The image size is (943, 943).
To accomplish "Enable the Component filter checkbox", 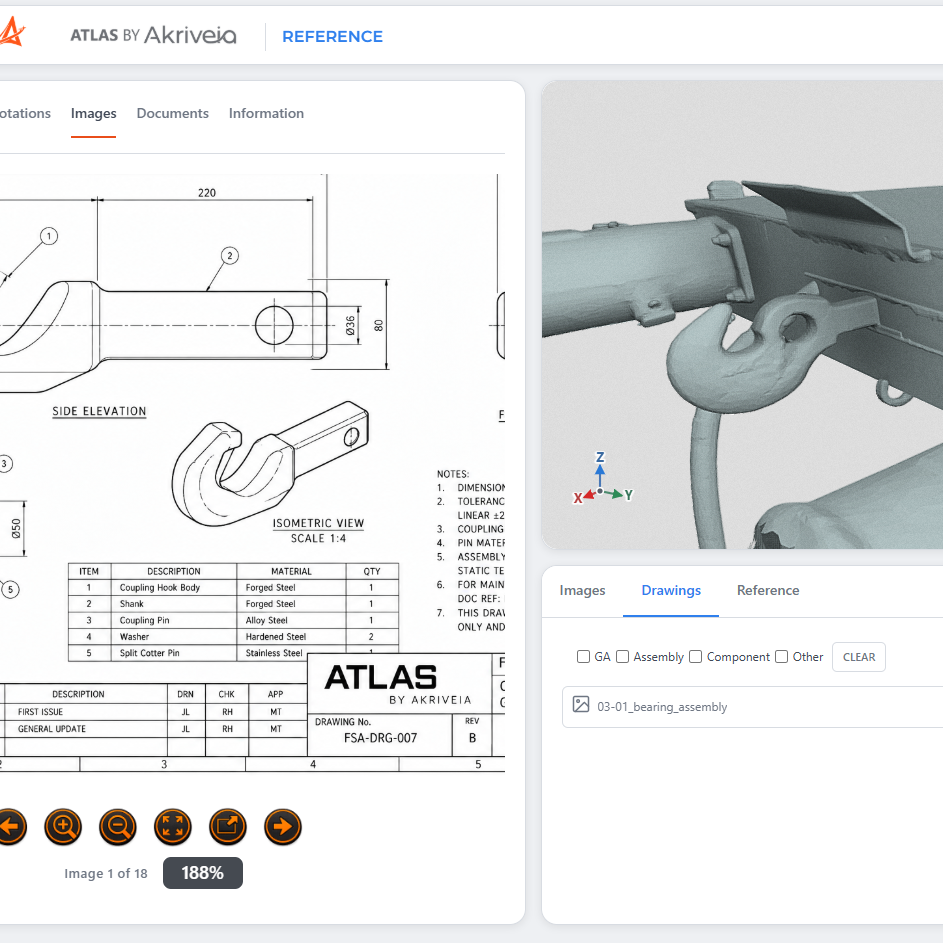I will click(695, 657).
